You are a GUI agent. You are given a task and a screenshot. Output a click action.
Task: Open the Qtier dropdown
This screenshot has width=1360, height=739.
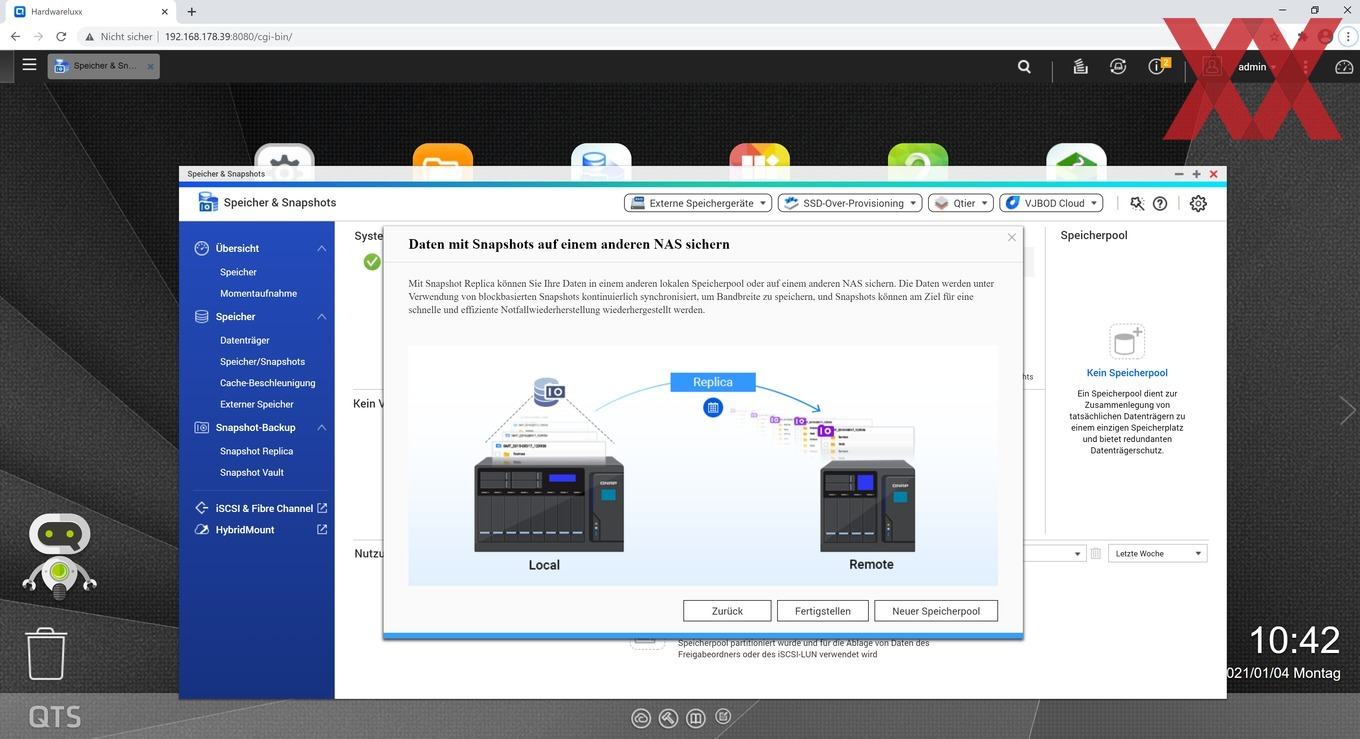point(961,203)
